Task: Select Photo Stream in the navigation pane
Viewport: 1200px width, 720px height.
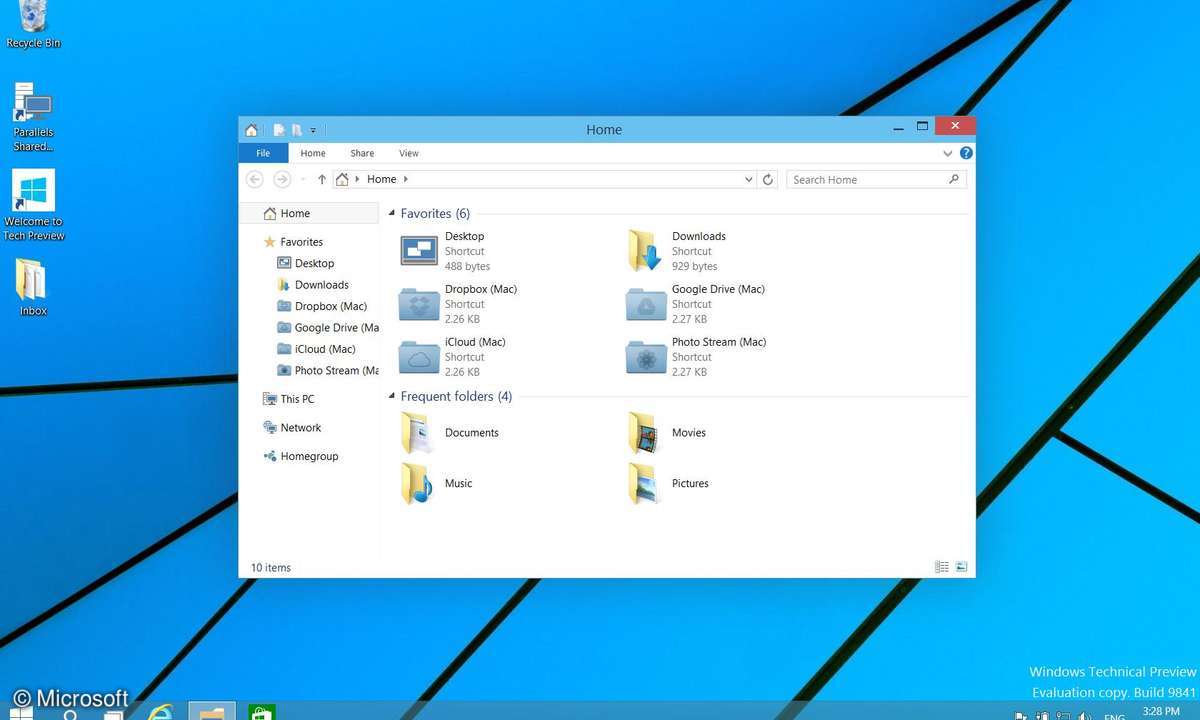Action: pos(328,370)
